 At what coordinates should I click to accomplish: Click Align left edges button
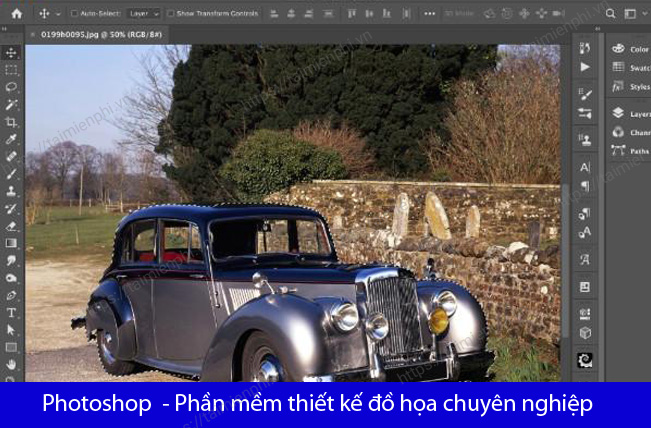tap(274, 14)
